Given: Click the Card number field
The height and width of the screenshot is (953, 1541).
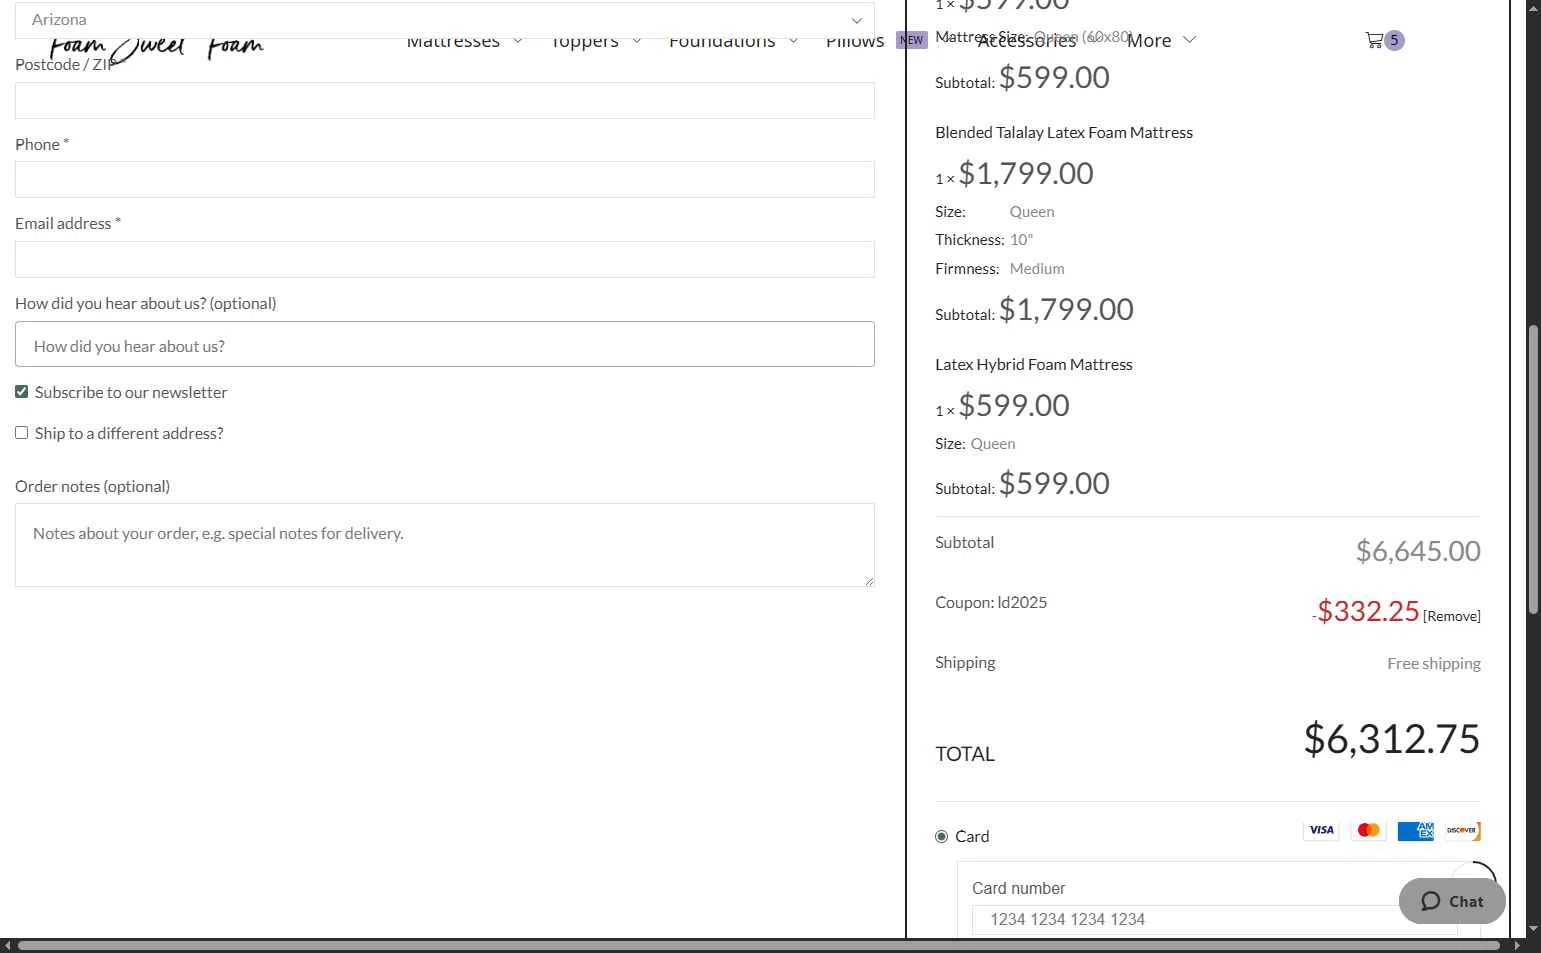Looking at the screenshot, I should (x=1214, y=919).
